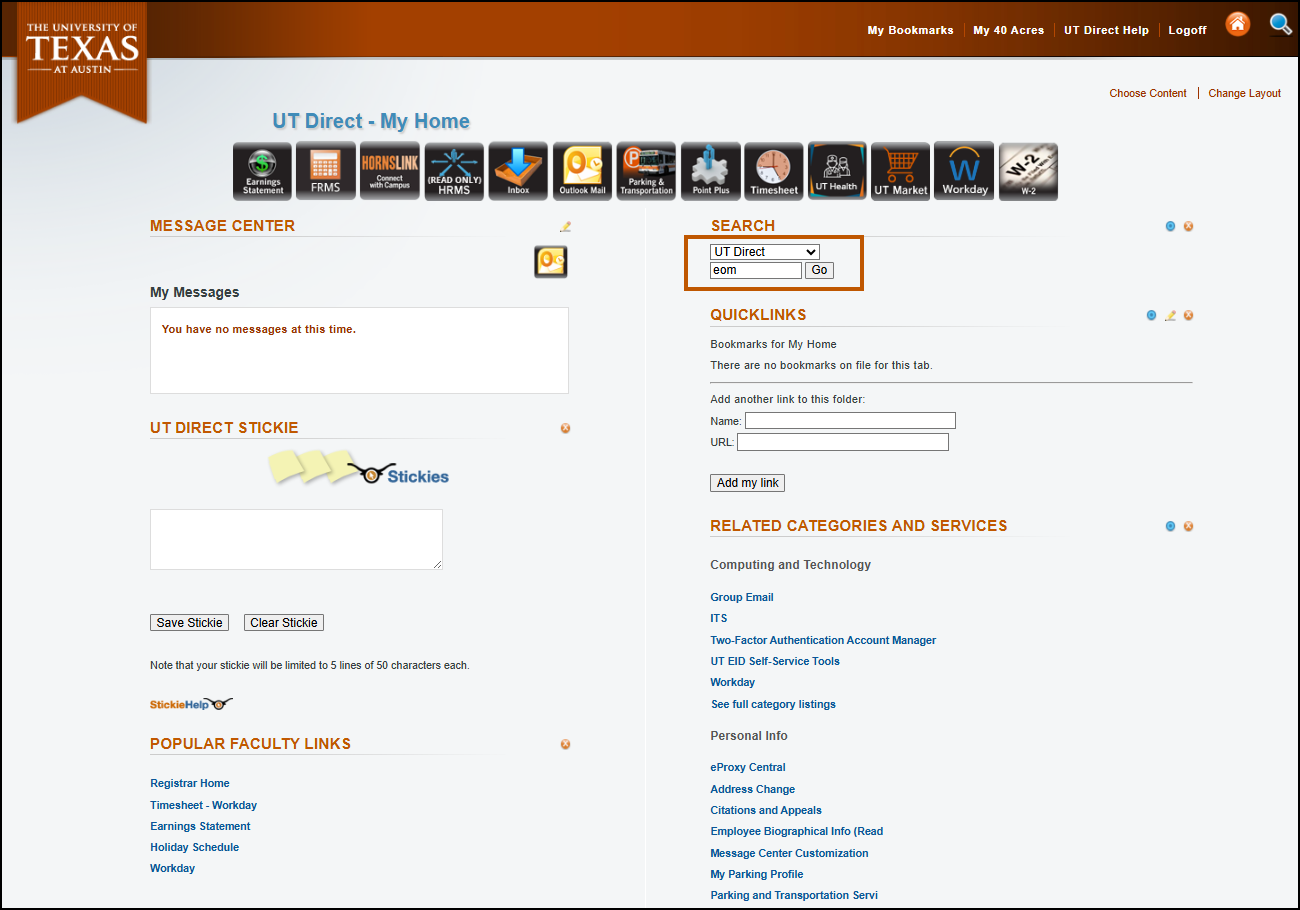
Task: Open the UT Health icon
Action: click(837, 171)
